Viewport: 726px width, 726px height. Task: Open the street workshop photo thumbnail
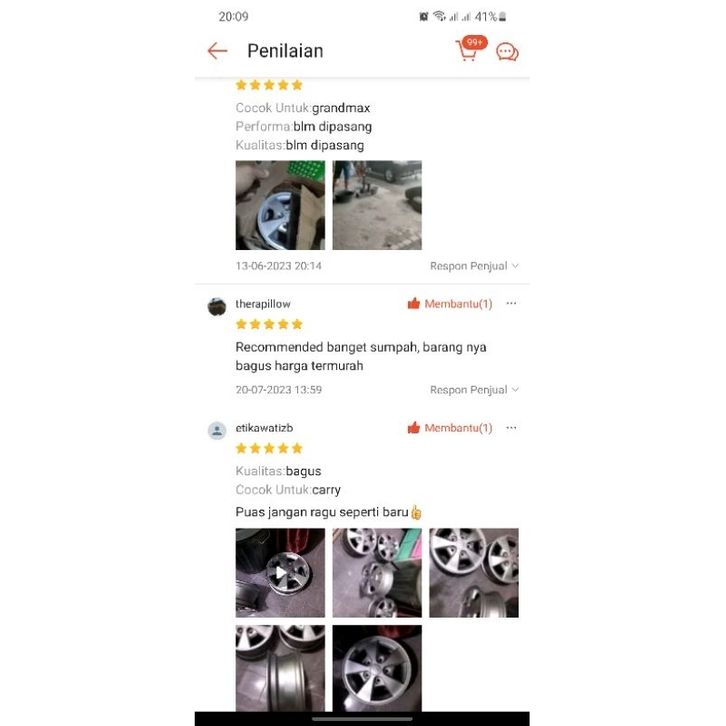click(x=377, y=205)
